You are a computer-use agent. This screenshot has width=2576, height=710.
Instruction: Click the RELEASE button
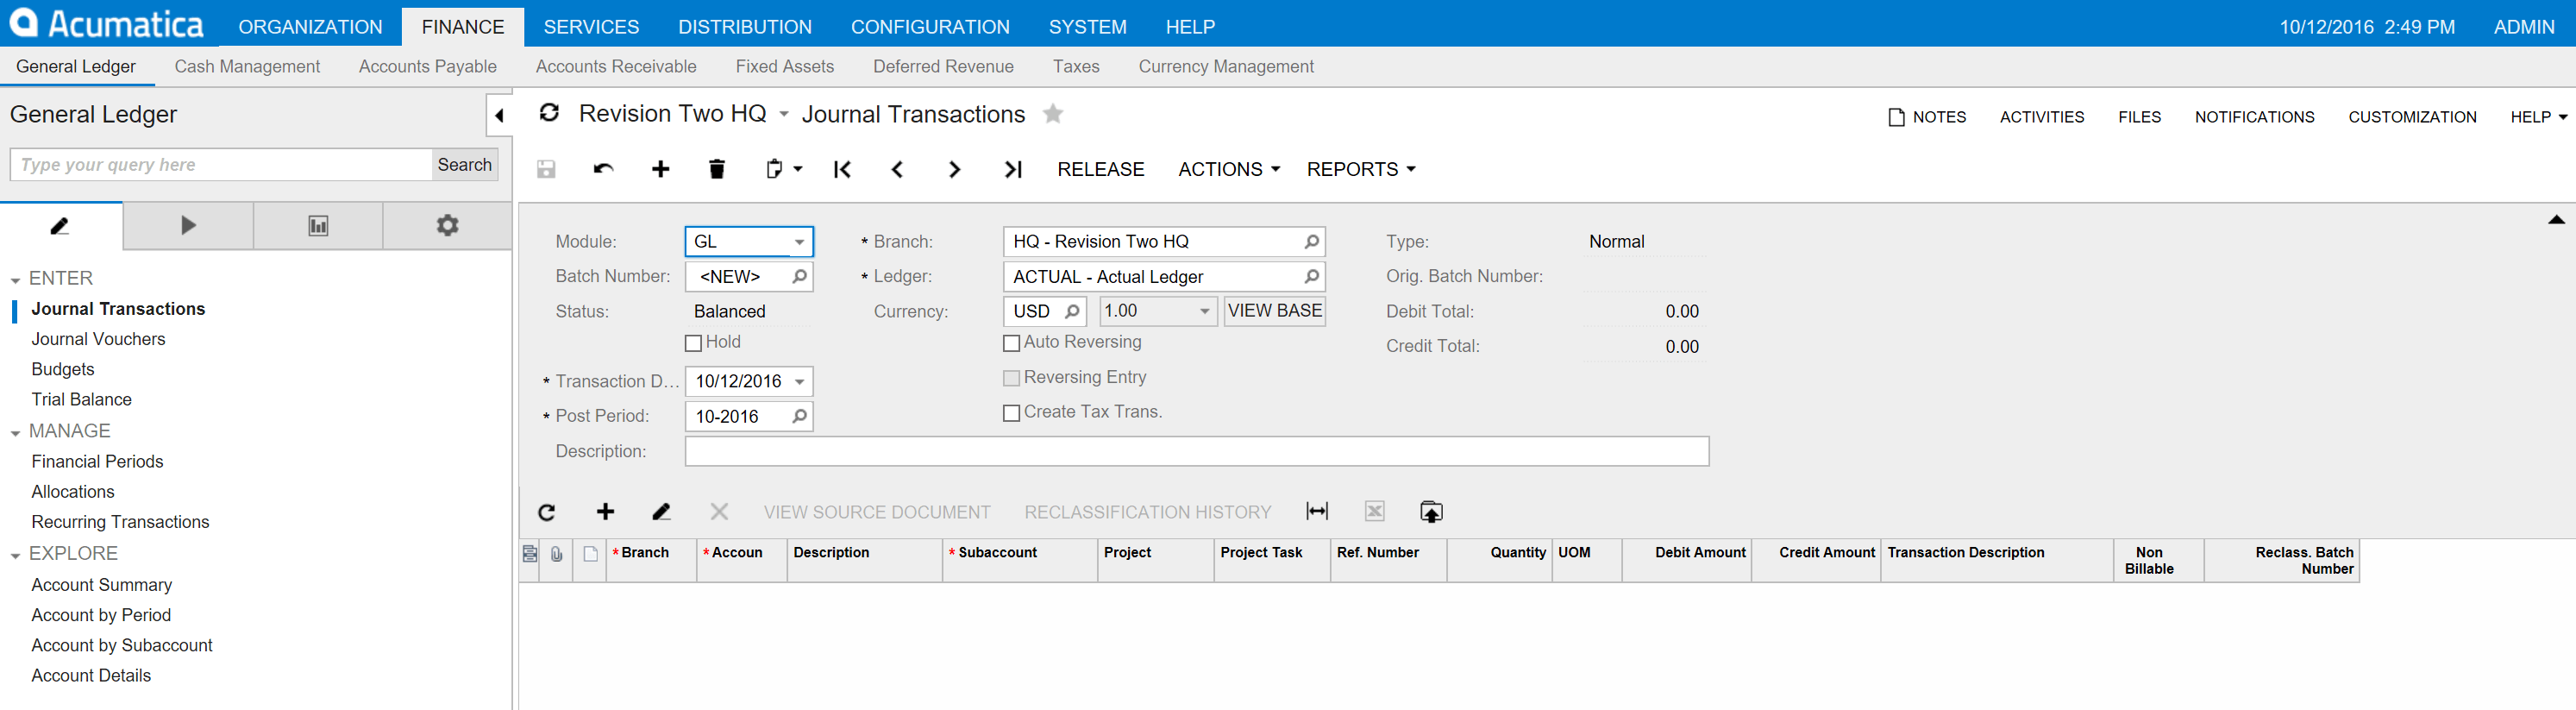1100,169
